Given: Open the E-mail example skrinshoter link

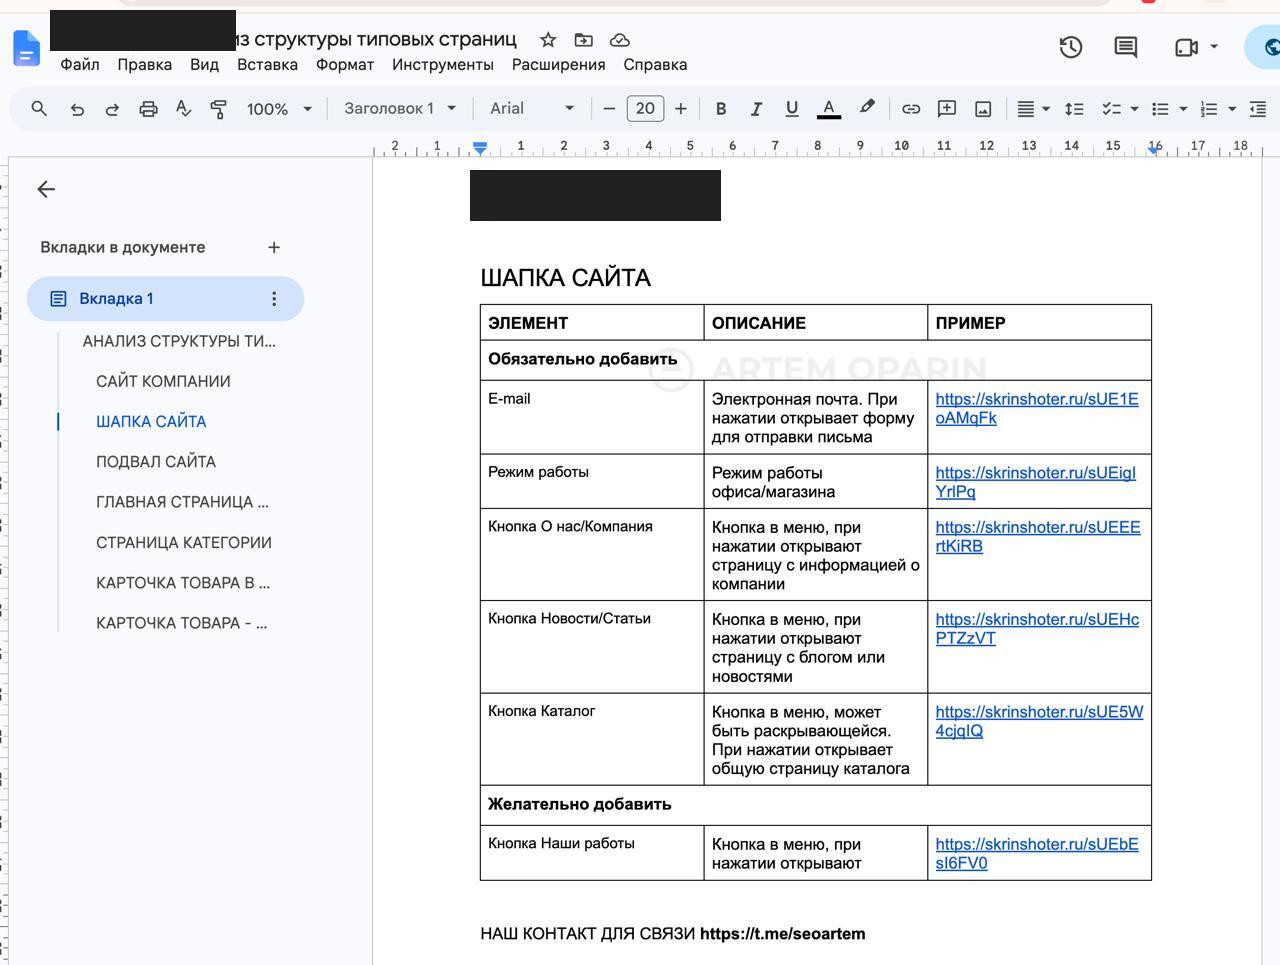Looking at the screenshot, I should click(x=1037, y=408).
